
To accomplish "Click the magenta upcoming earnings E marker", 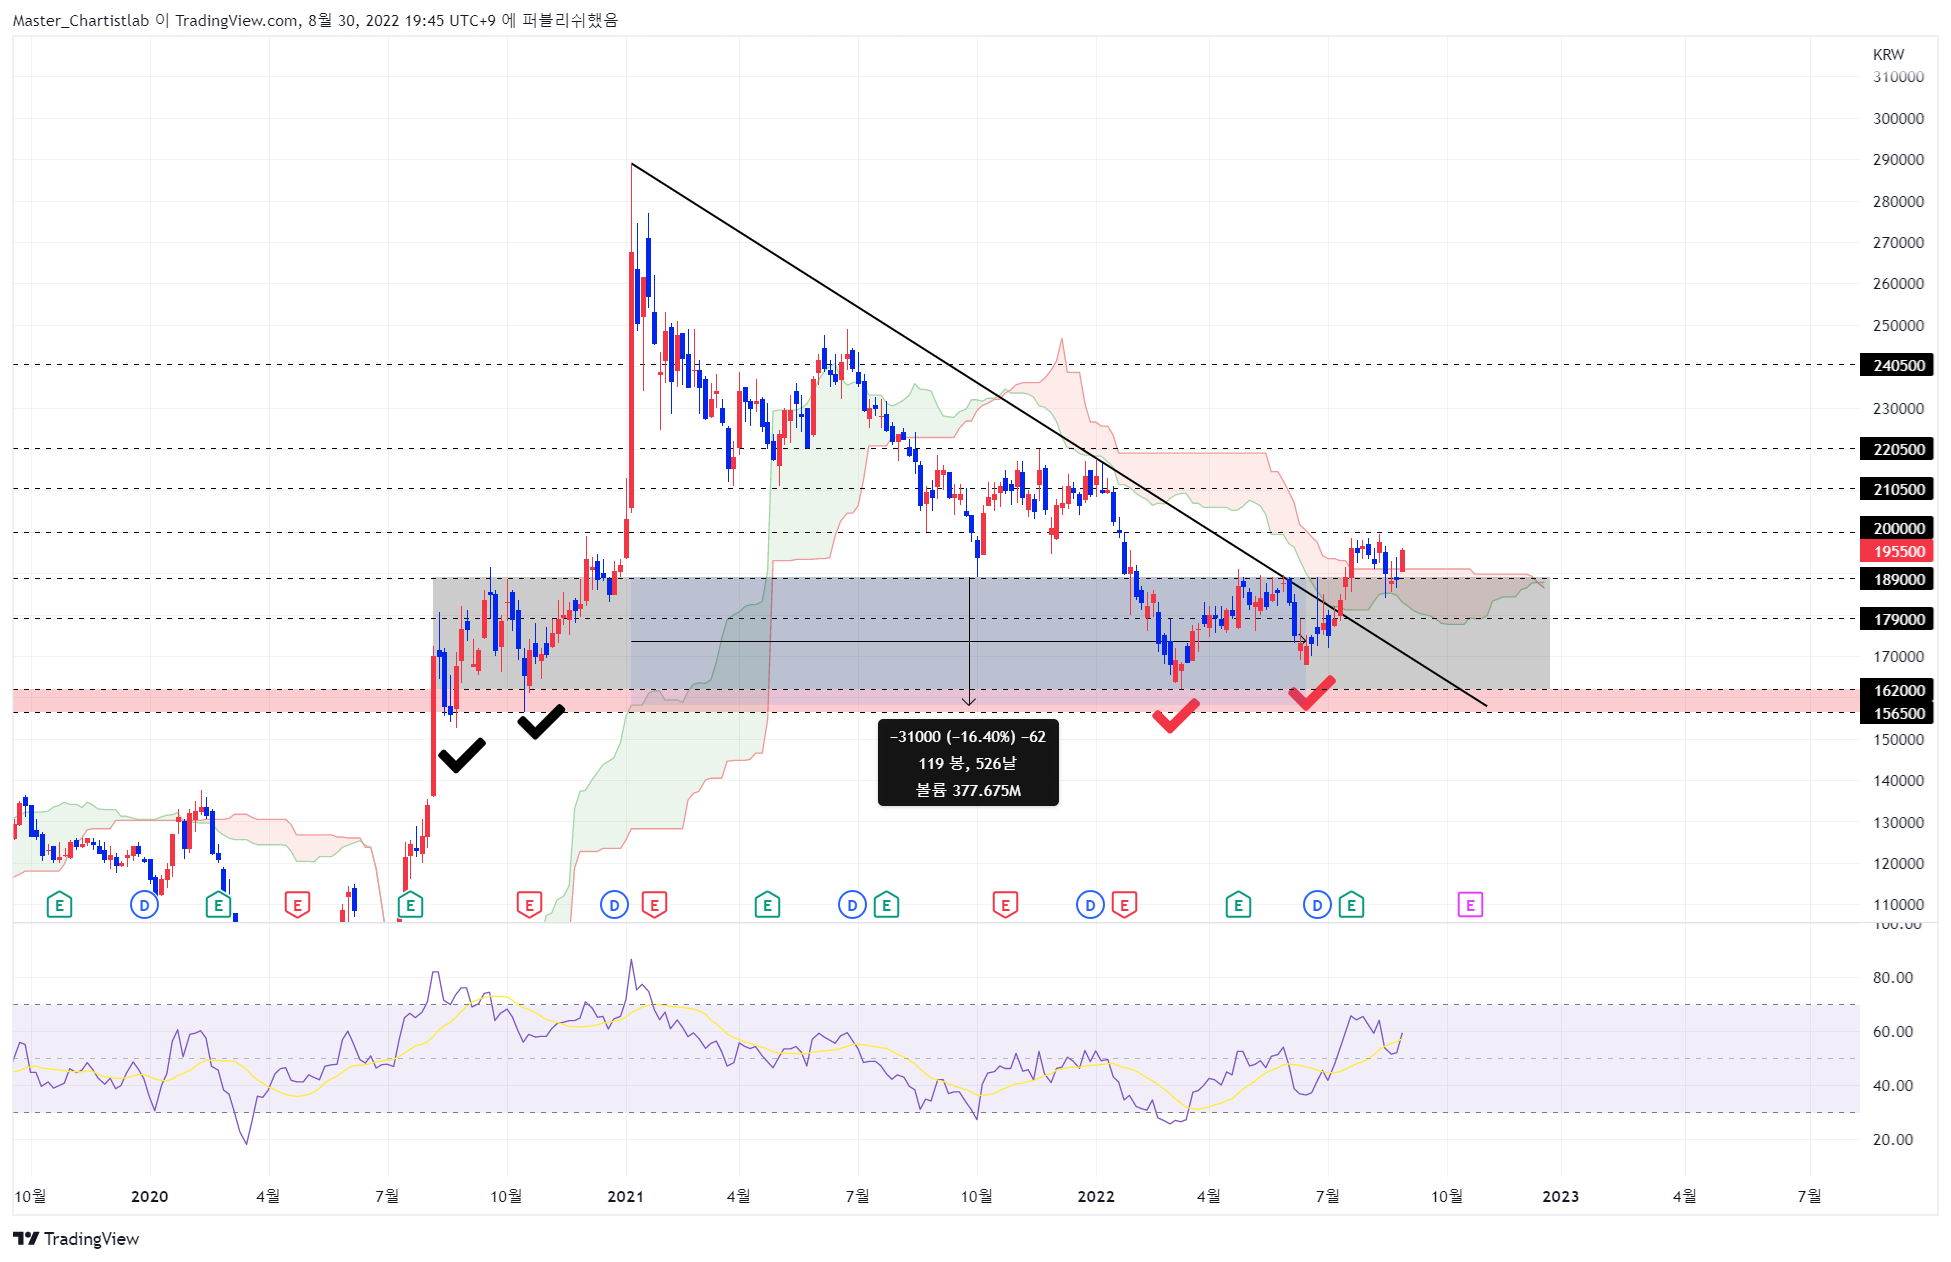I will [1469, 906].
